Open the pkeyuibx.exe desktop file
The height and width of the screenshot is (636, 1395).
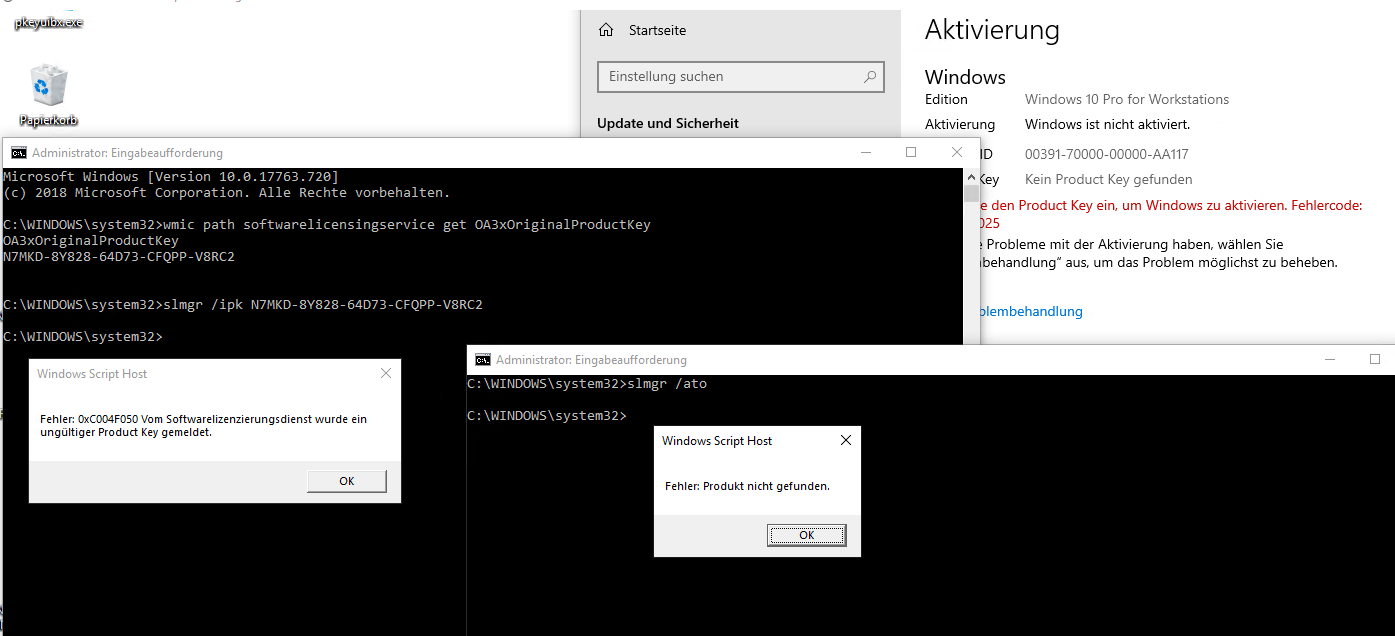pyautogui.click(x=48, y=21)
